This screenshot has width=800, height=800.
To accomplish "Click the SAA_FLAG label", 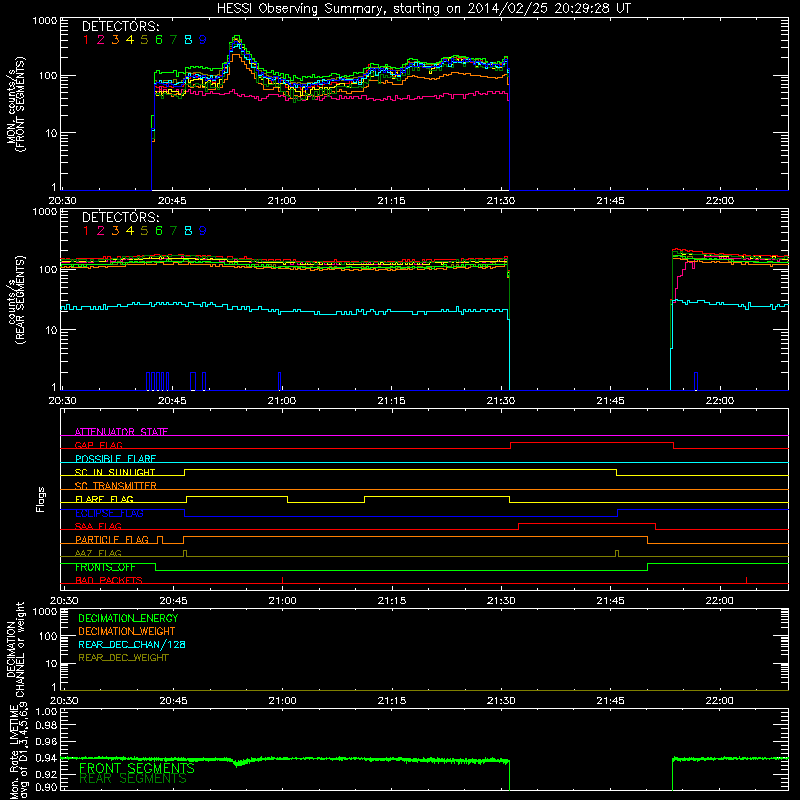I will point(98,526).
